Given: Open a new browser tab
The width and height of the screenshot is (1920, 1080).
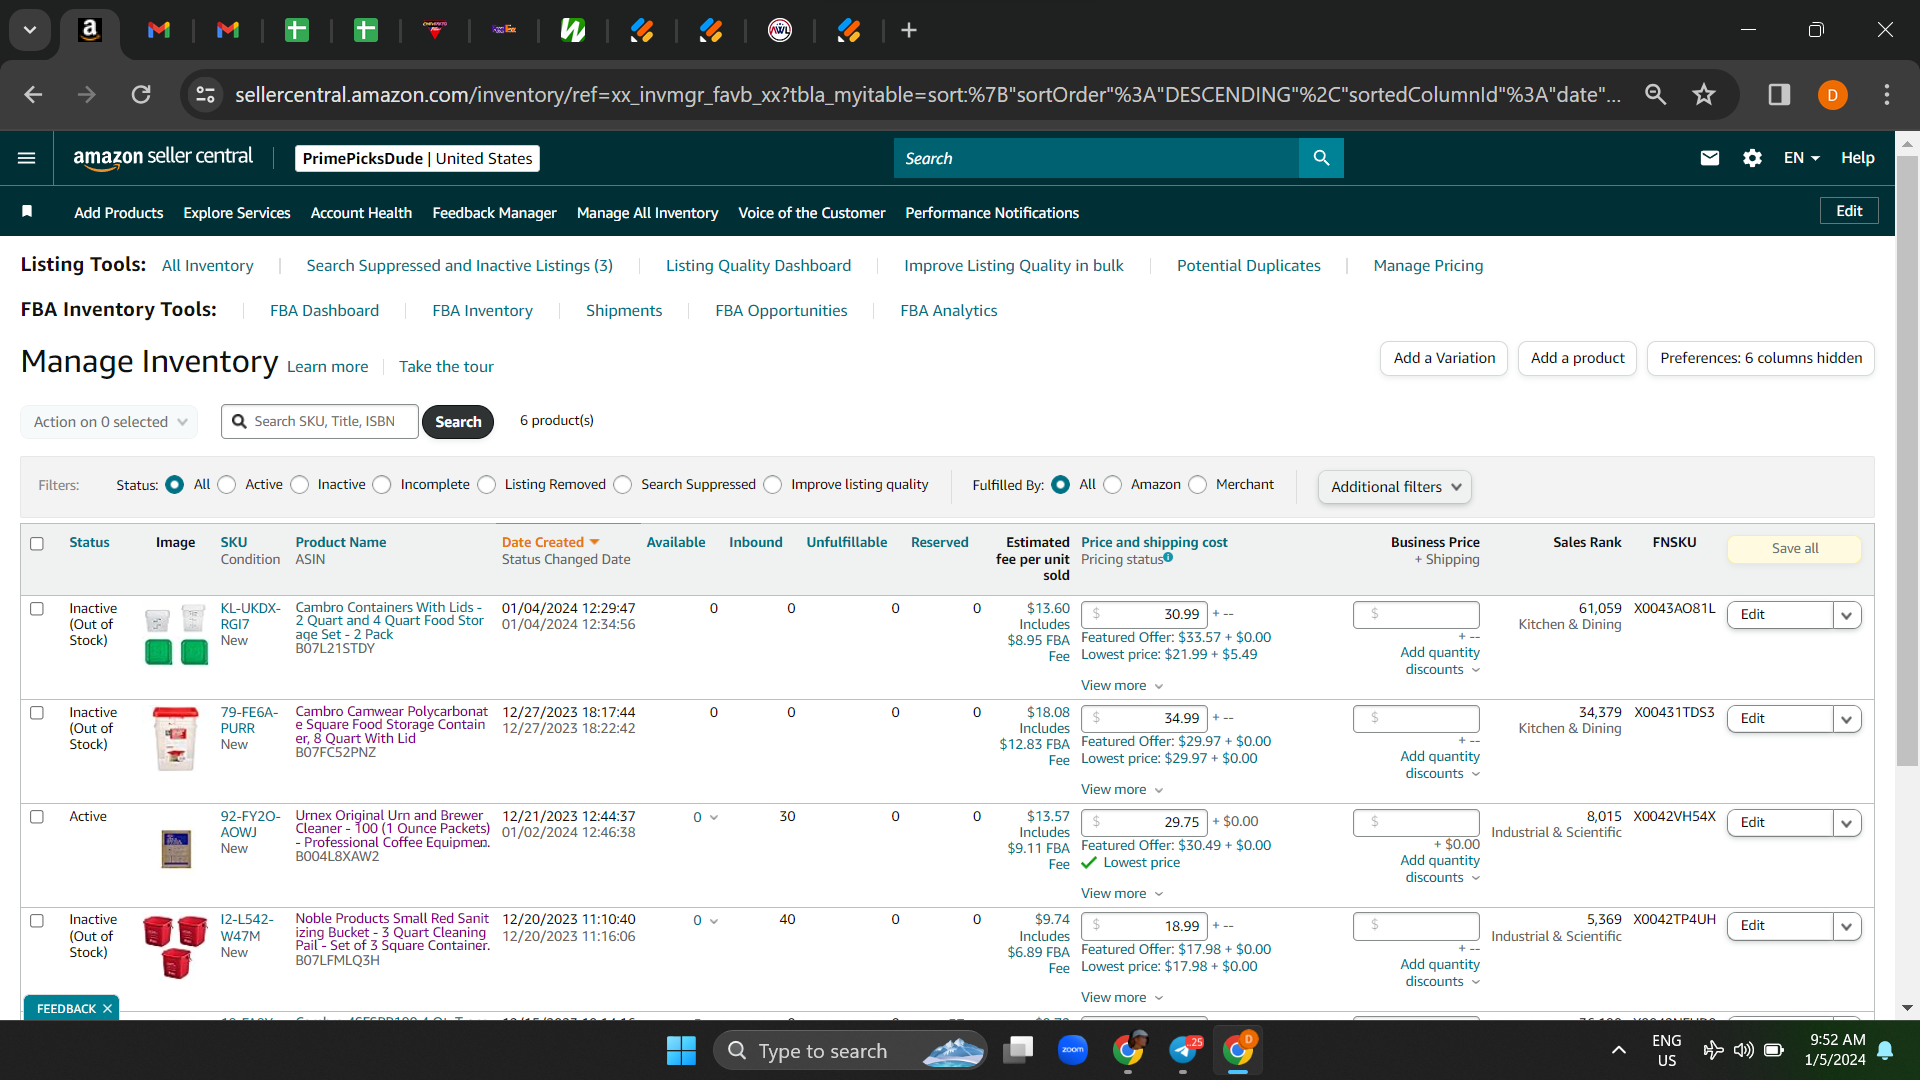Looking at the screenshot, I should 909,30.
